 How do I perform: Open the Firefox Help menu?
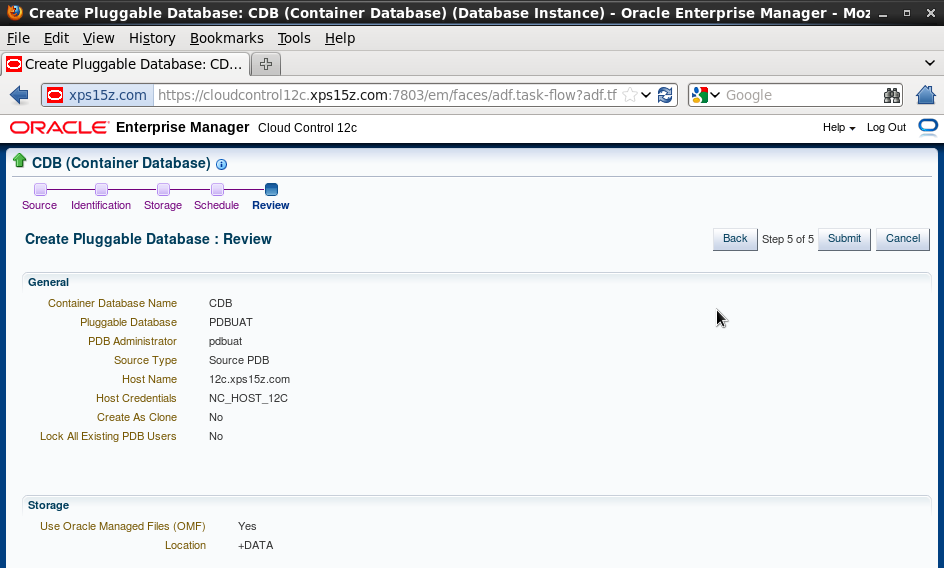(x=340, y=38)
